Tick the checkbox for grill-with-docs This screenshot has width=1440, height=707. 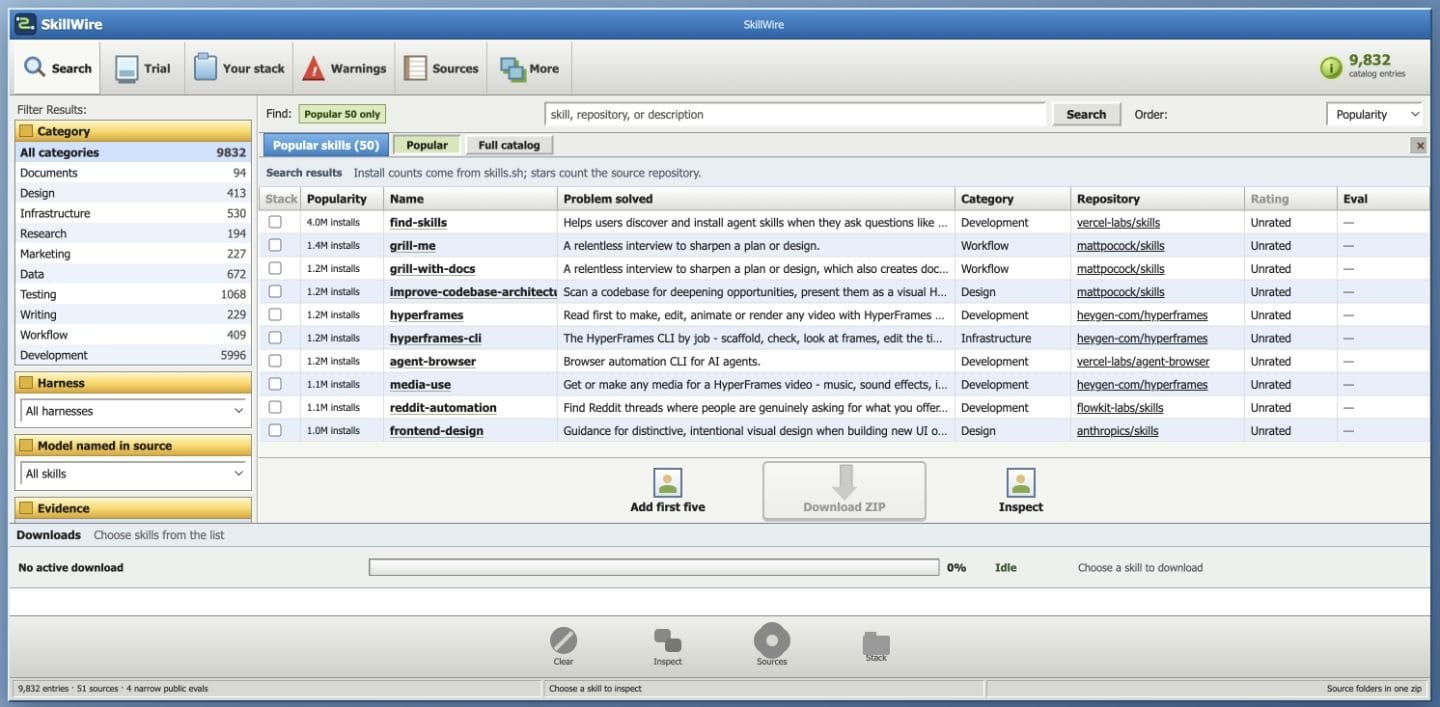point(275,268)
